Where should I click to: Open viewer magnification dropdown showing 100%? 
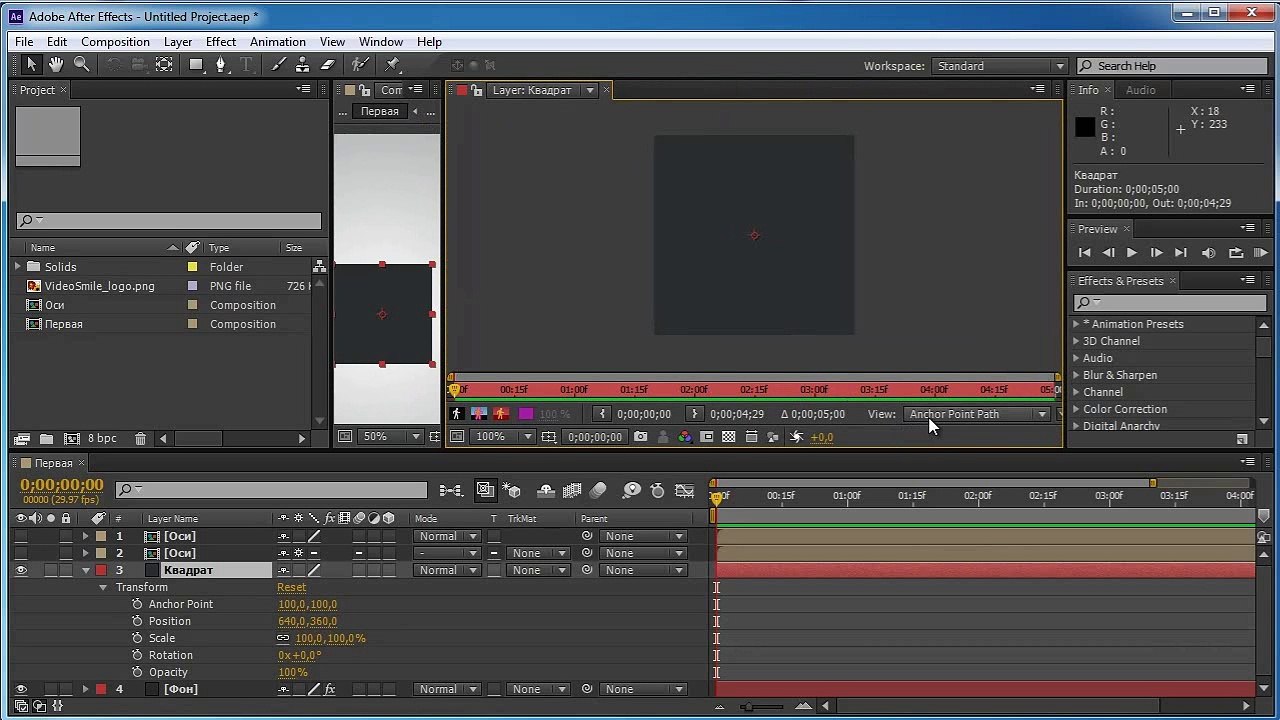click(504, 437)
